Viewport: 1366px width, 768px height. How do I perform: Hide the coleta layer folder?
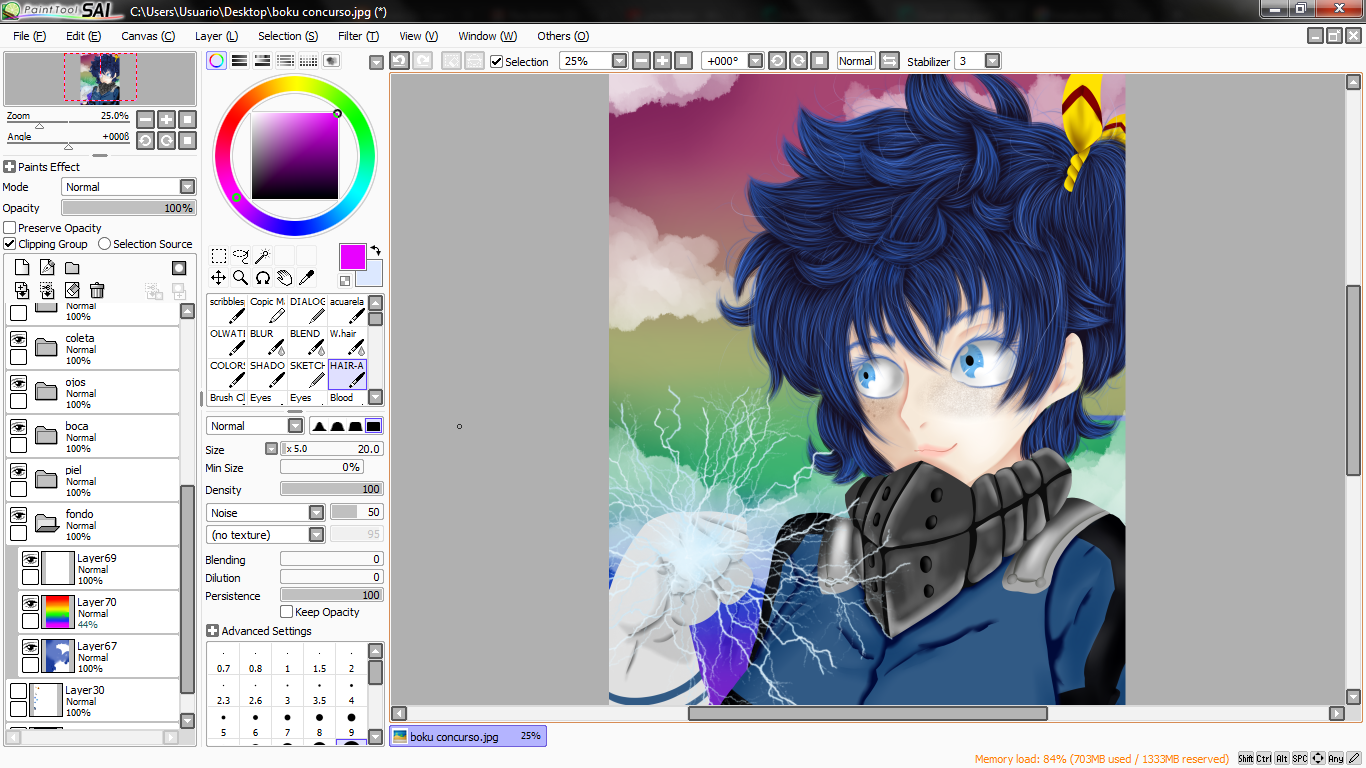[x=18, y=339]
